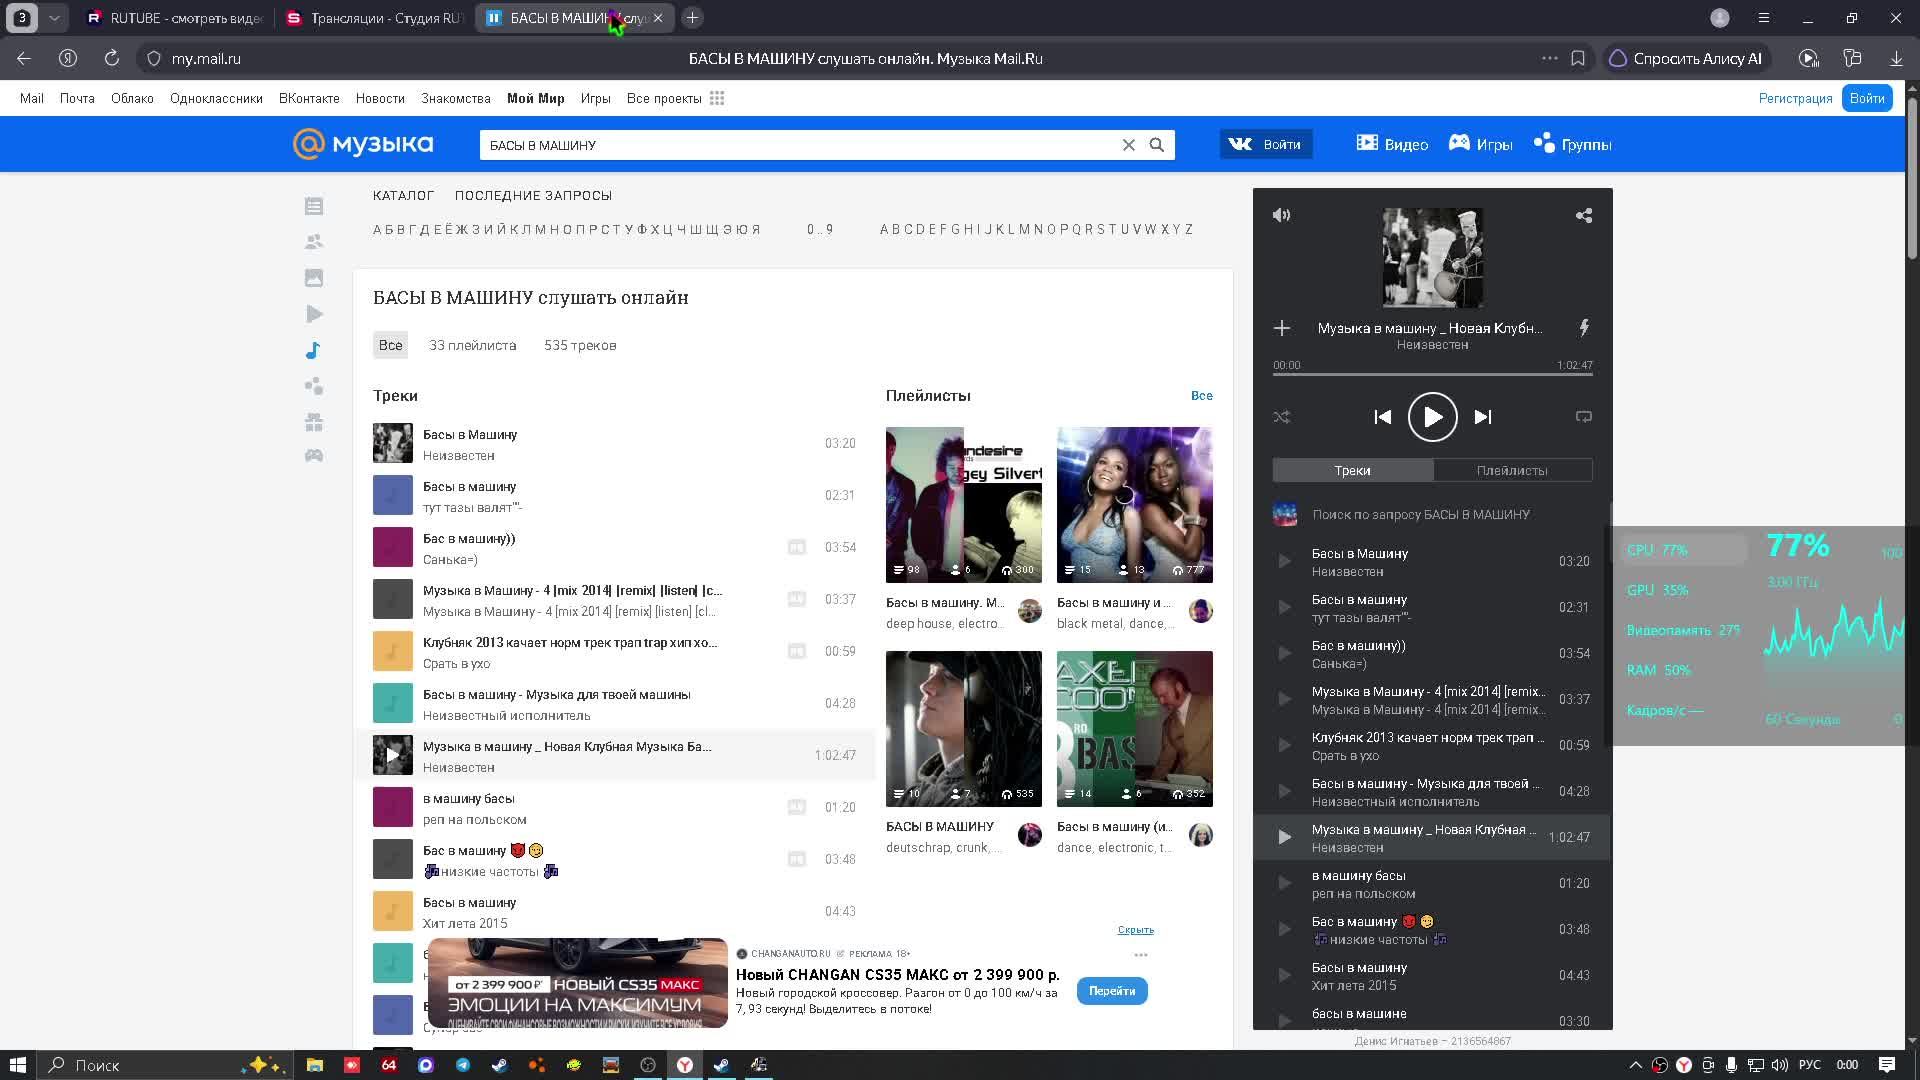Open photos icon in left sidebar
1920x1080 pixels.
[x=314, y=278]
